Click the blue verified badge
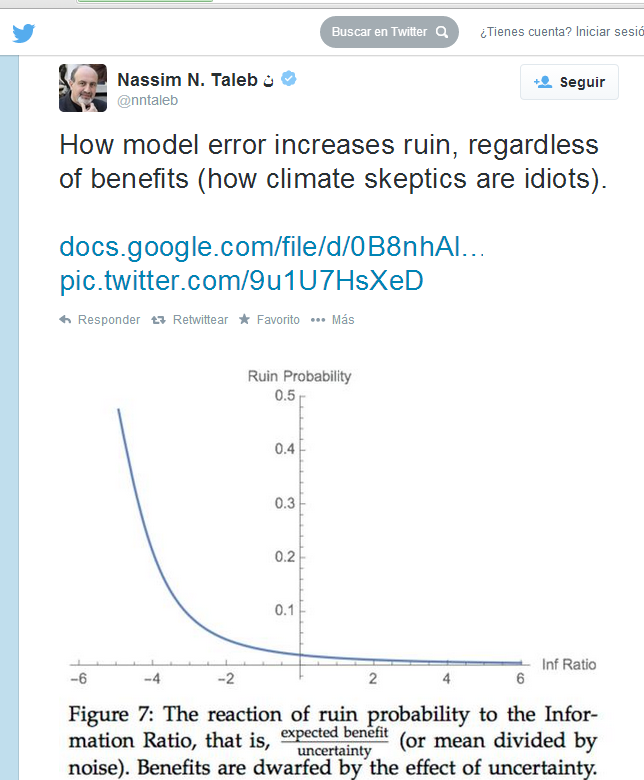Viewport: 644px width, 780px height. 290,79
